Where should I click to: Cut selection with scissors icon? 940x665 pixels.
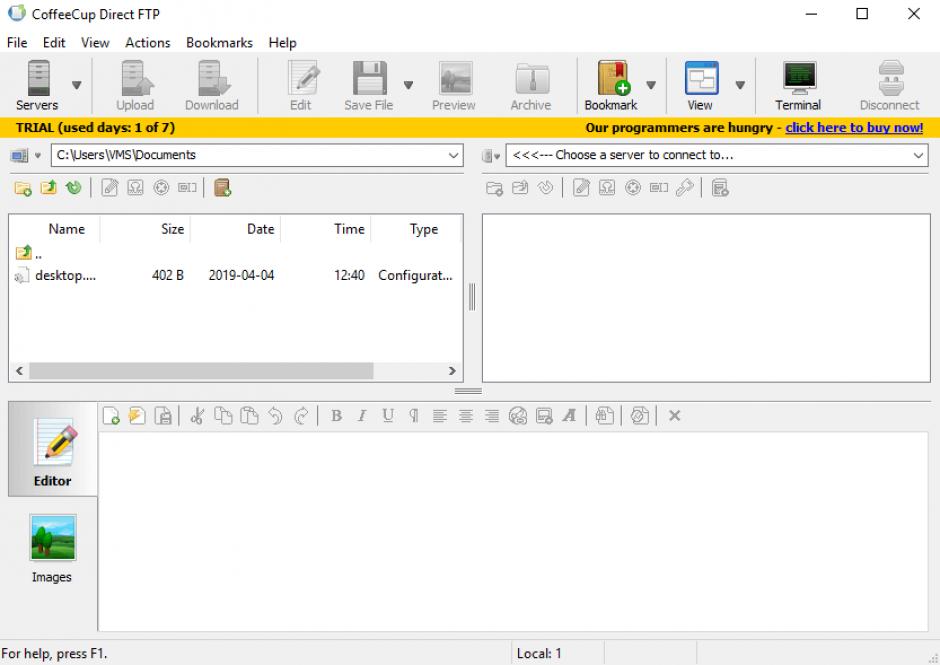click(197, 416)
